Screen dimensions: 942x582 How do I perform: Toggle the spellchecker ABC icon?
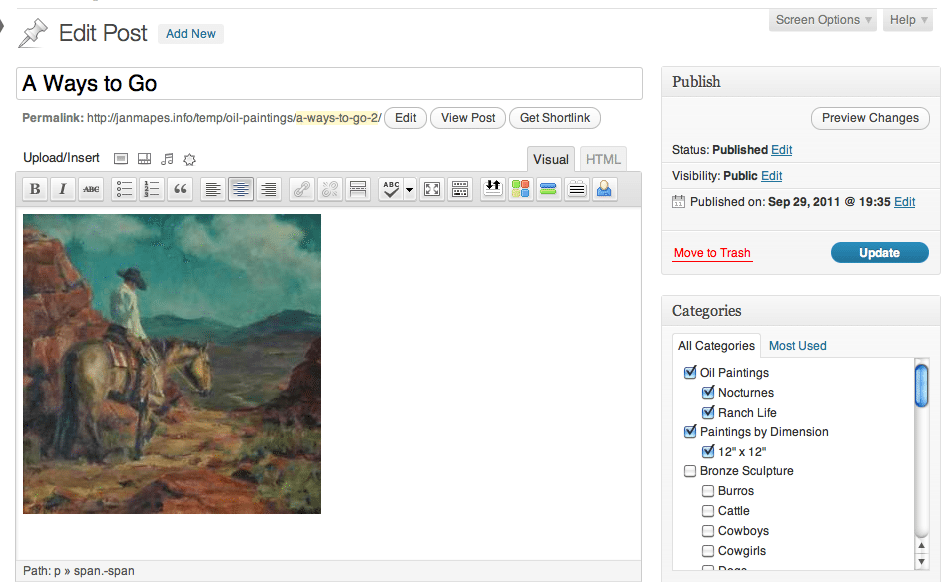coord(391,189)
